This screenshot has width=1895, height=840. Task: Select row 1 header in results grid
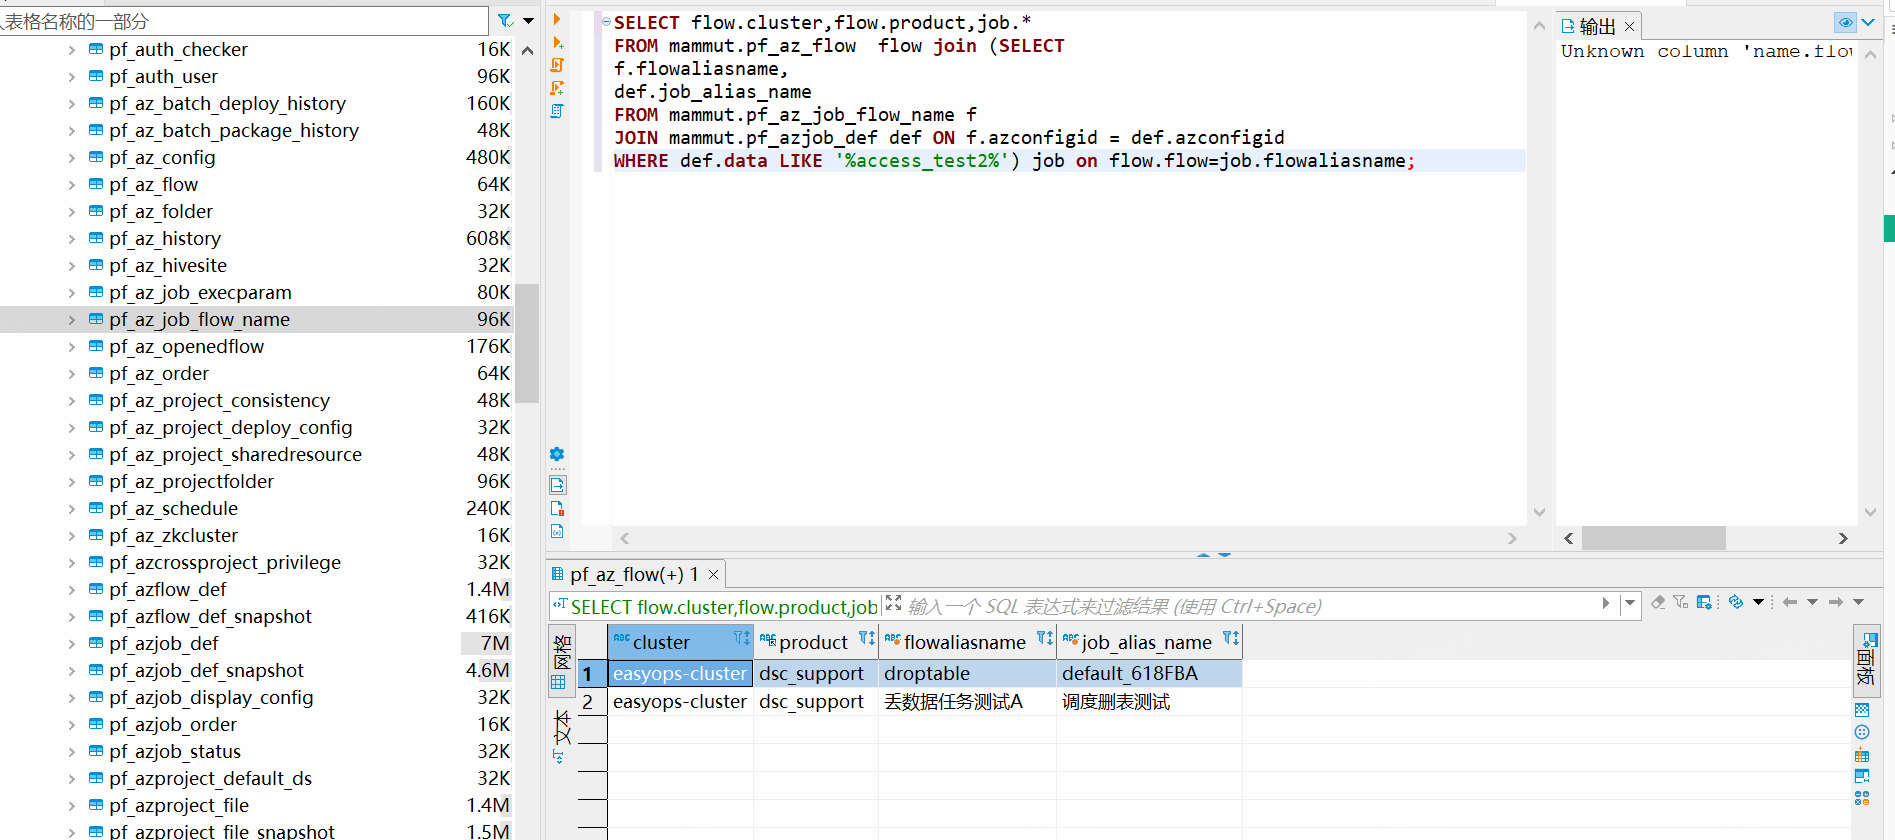point(592,673)
